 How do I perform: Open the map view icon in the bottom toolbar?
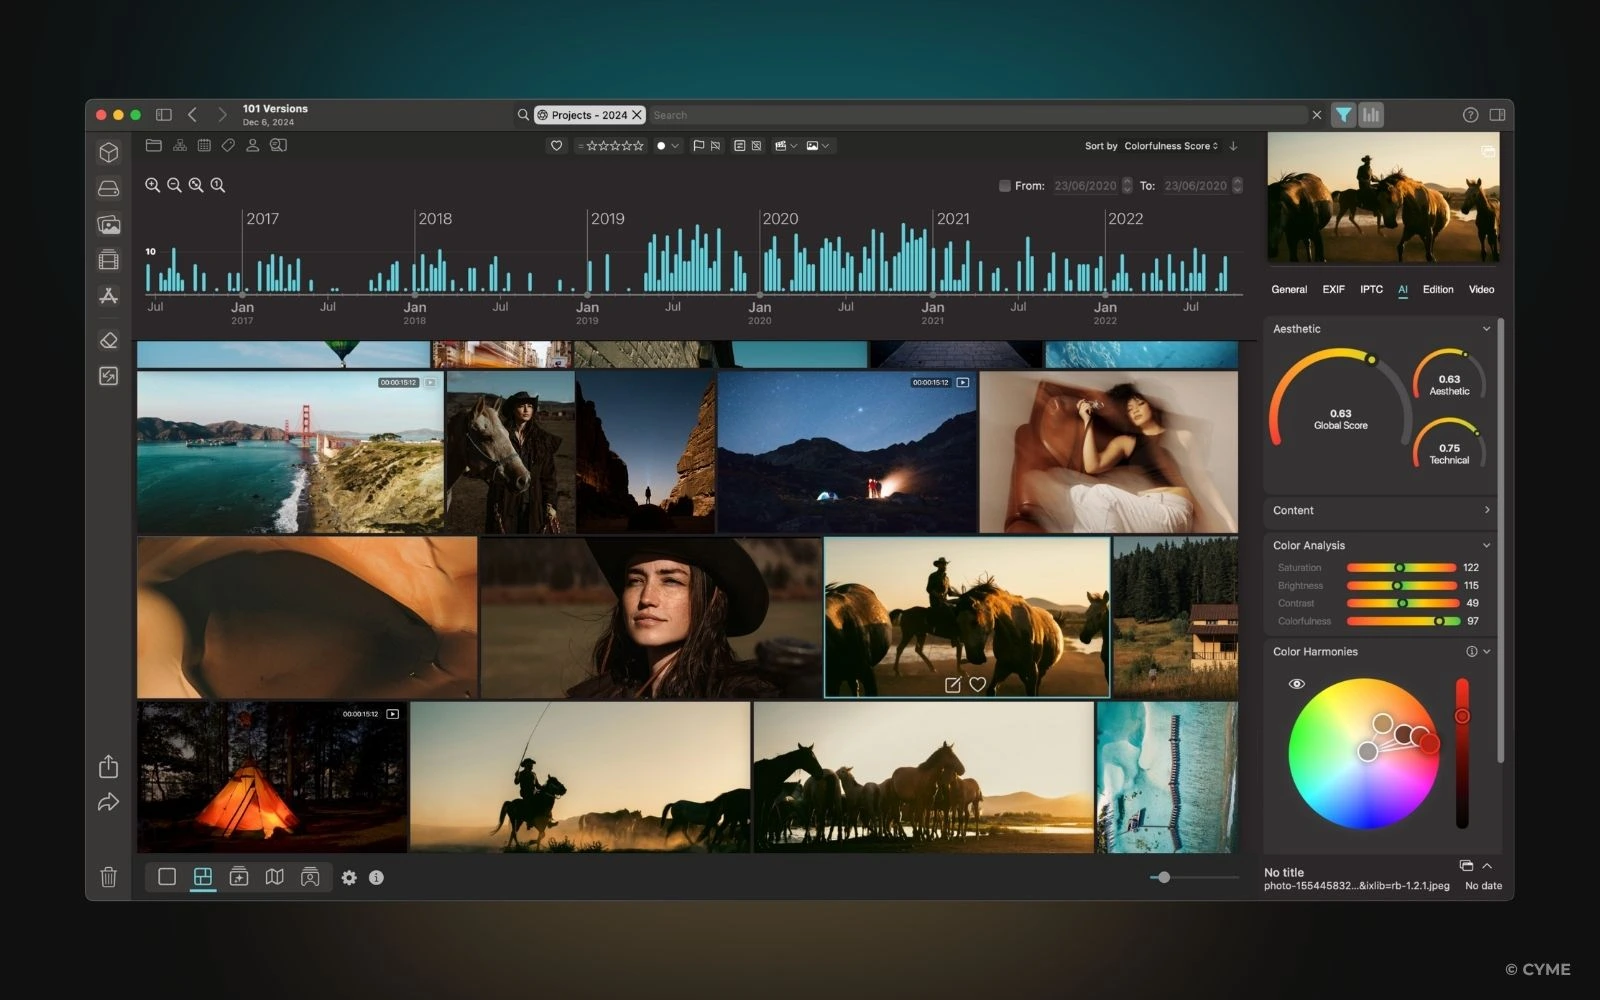(x=274, y=877)
